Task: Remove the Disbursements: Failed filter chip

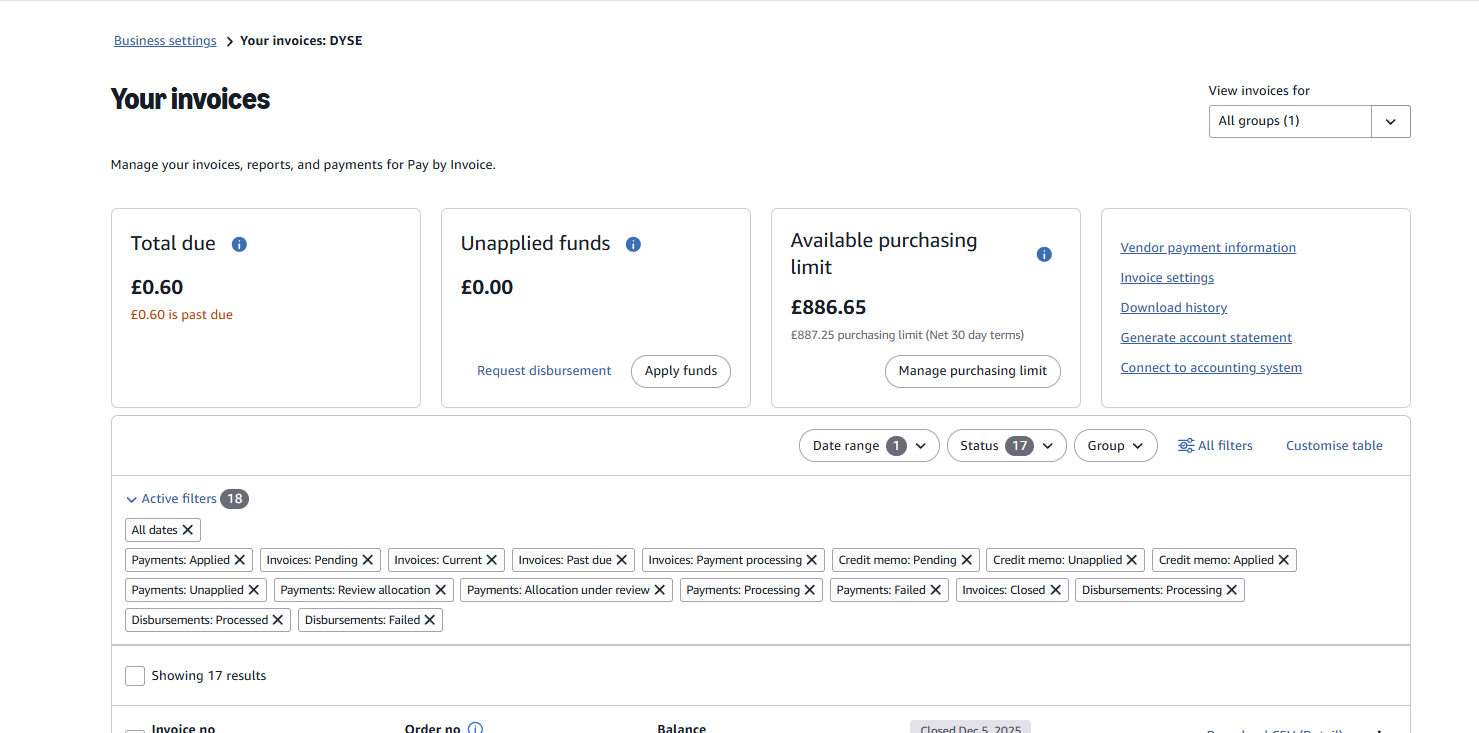Action: [430, 620]
